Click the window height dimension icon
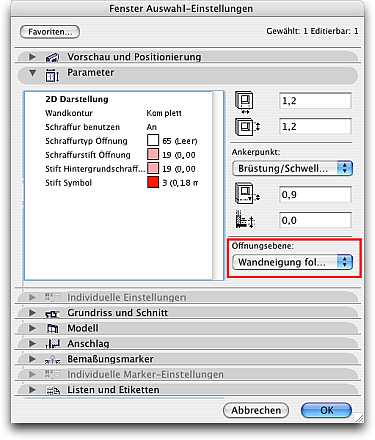This screenshot has width=375, height=440. pos(247,127)
